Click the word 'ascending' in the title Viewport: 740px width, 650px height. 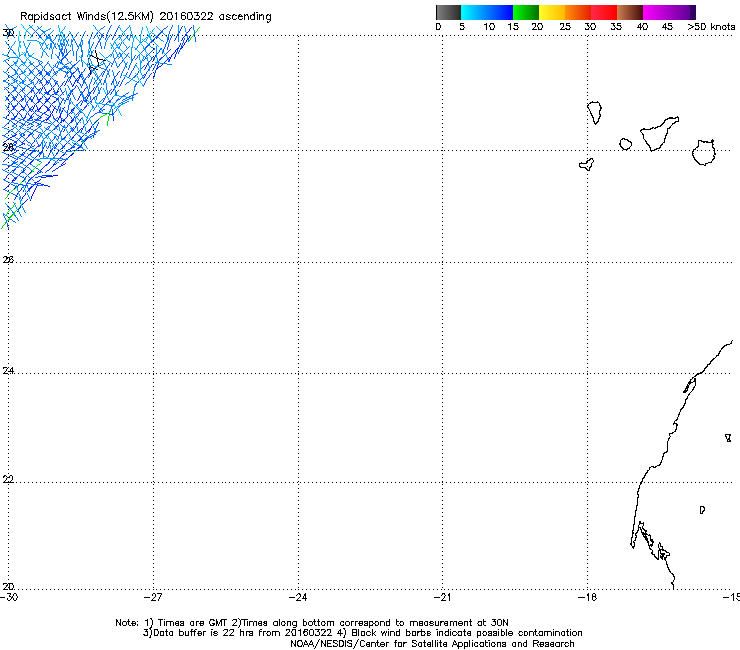pyautogui.click(x=245, y=17)
